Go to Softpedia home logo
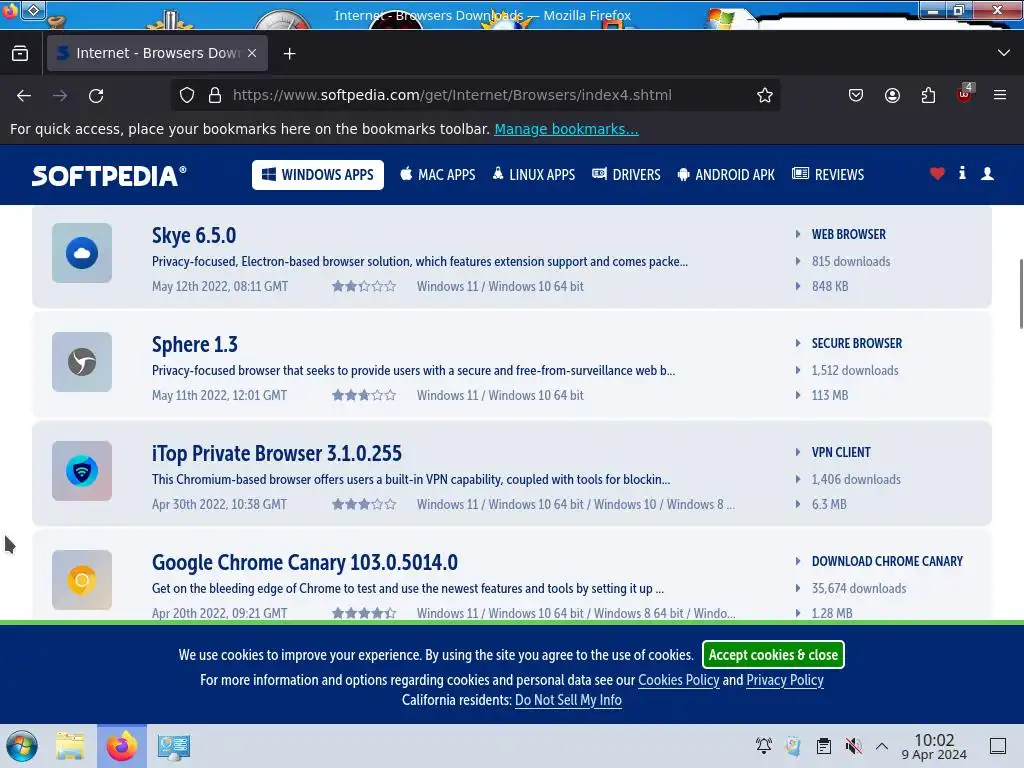This screenshot has width=1024, height=768. [109, 175]
